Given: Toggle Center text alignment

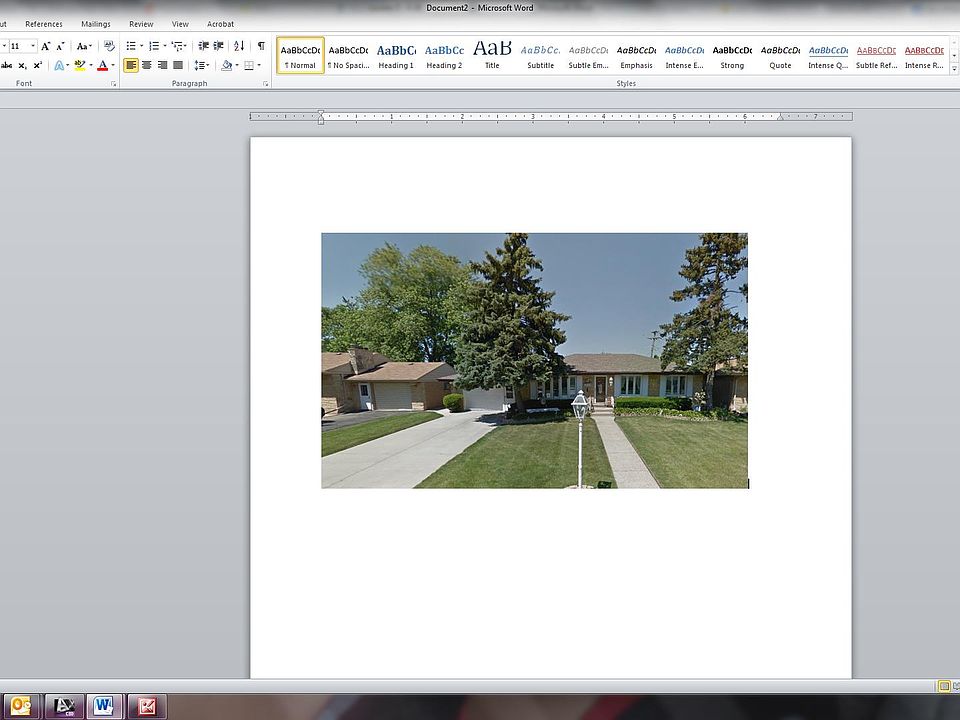Looking at the screenshot, I should [x=147, y=65].
